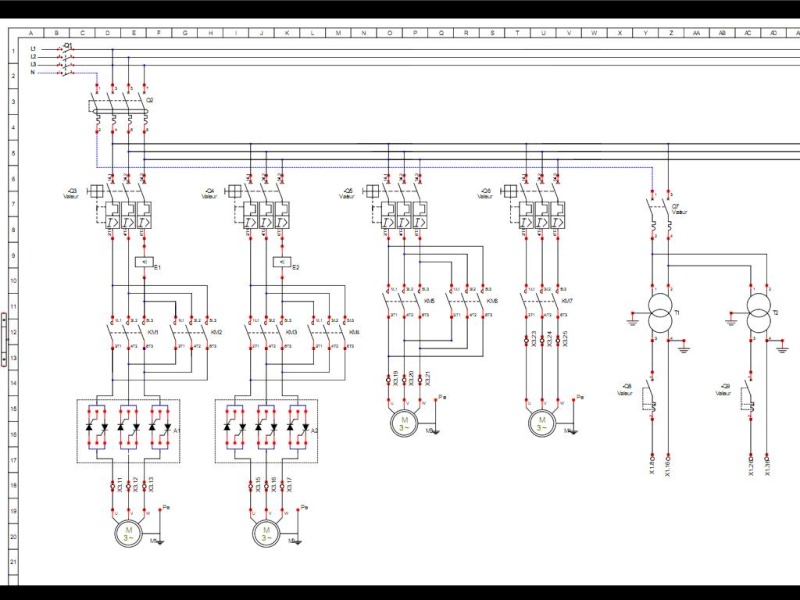Click the E2 component box

tap(282, 262)
